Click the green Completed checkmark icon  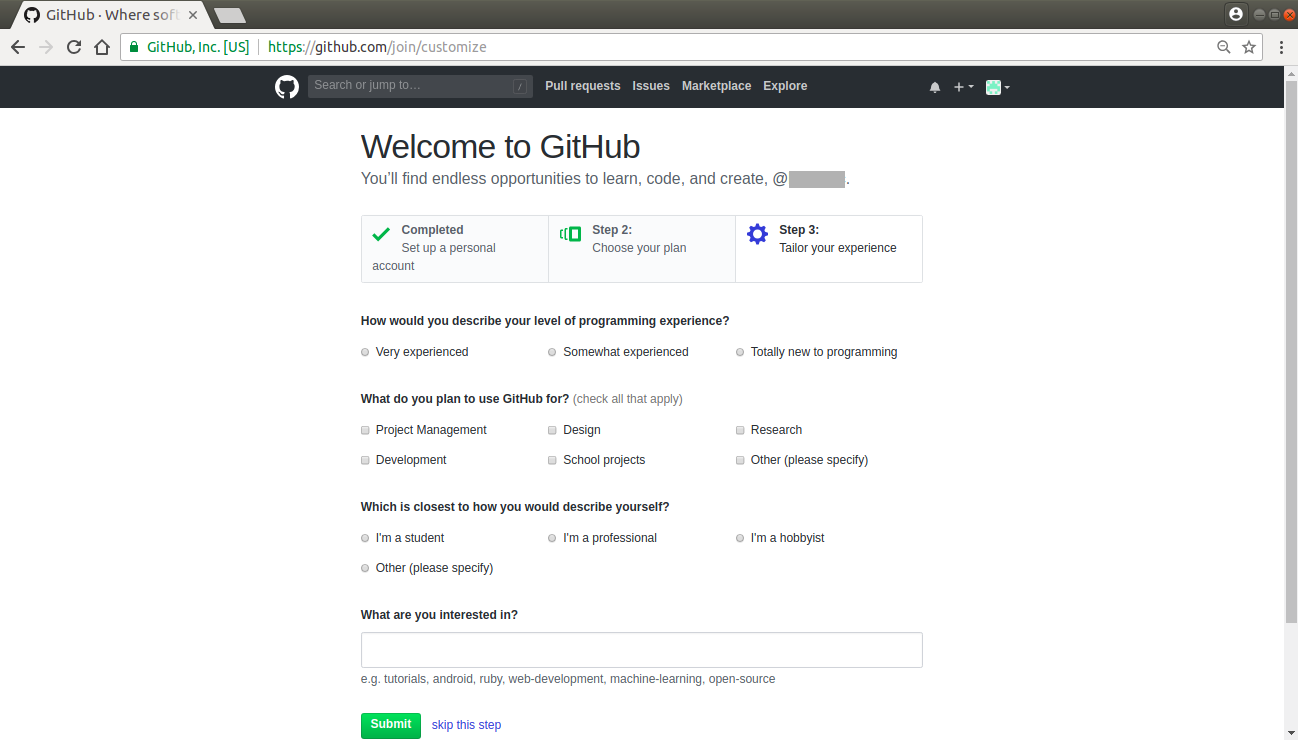coord(381,235)
